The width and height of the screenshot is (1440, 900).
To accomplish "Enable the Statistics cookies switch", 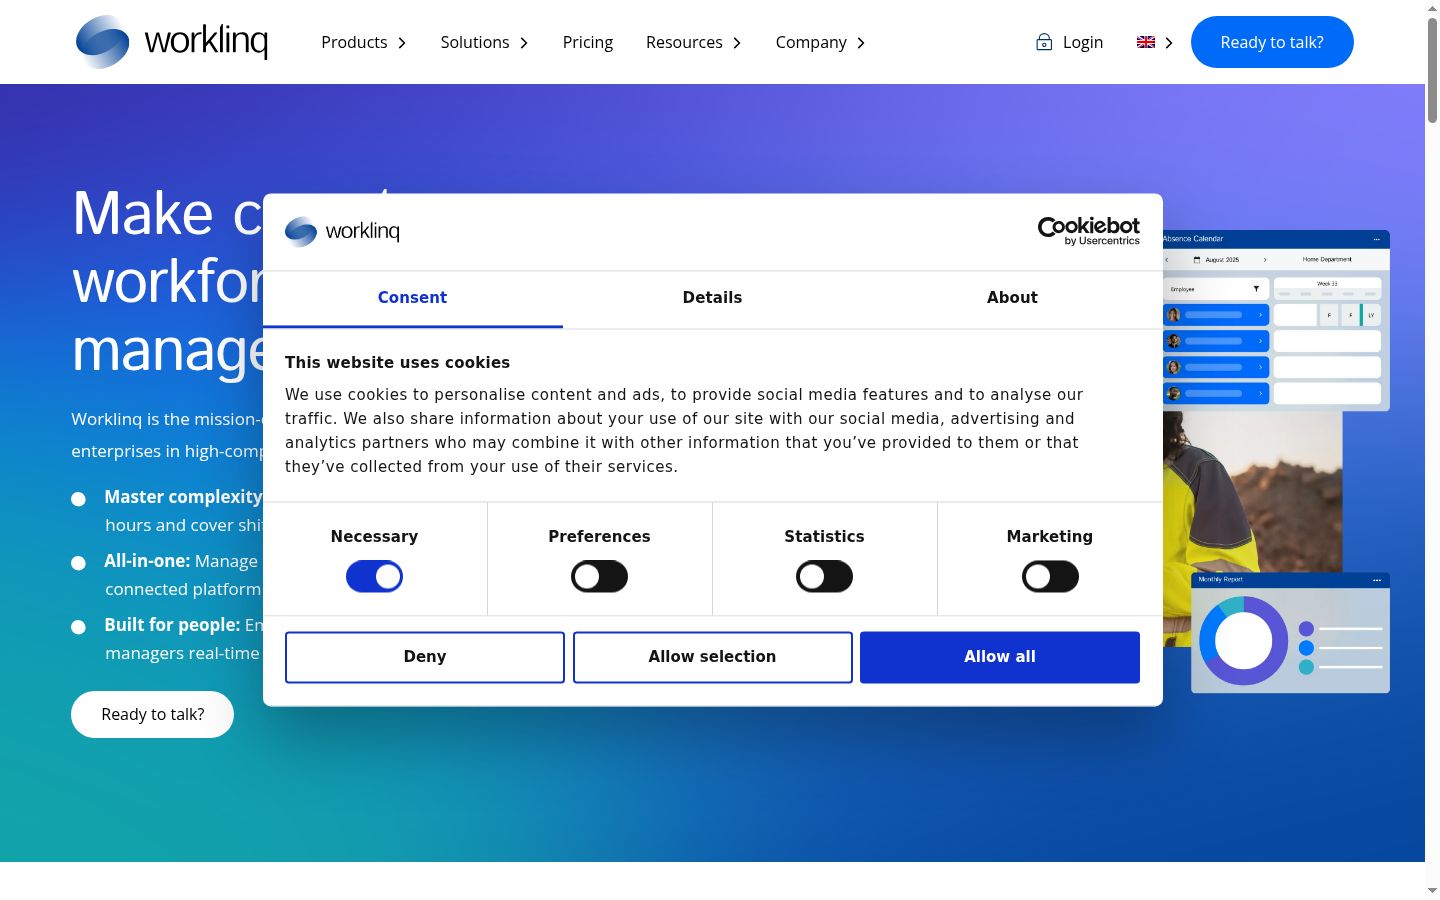I will (824, 576).
